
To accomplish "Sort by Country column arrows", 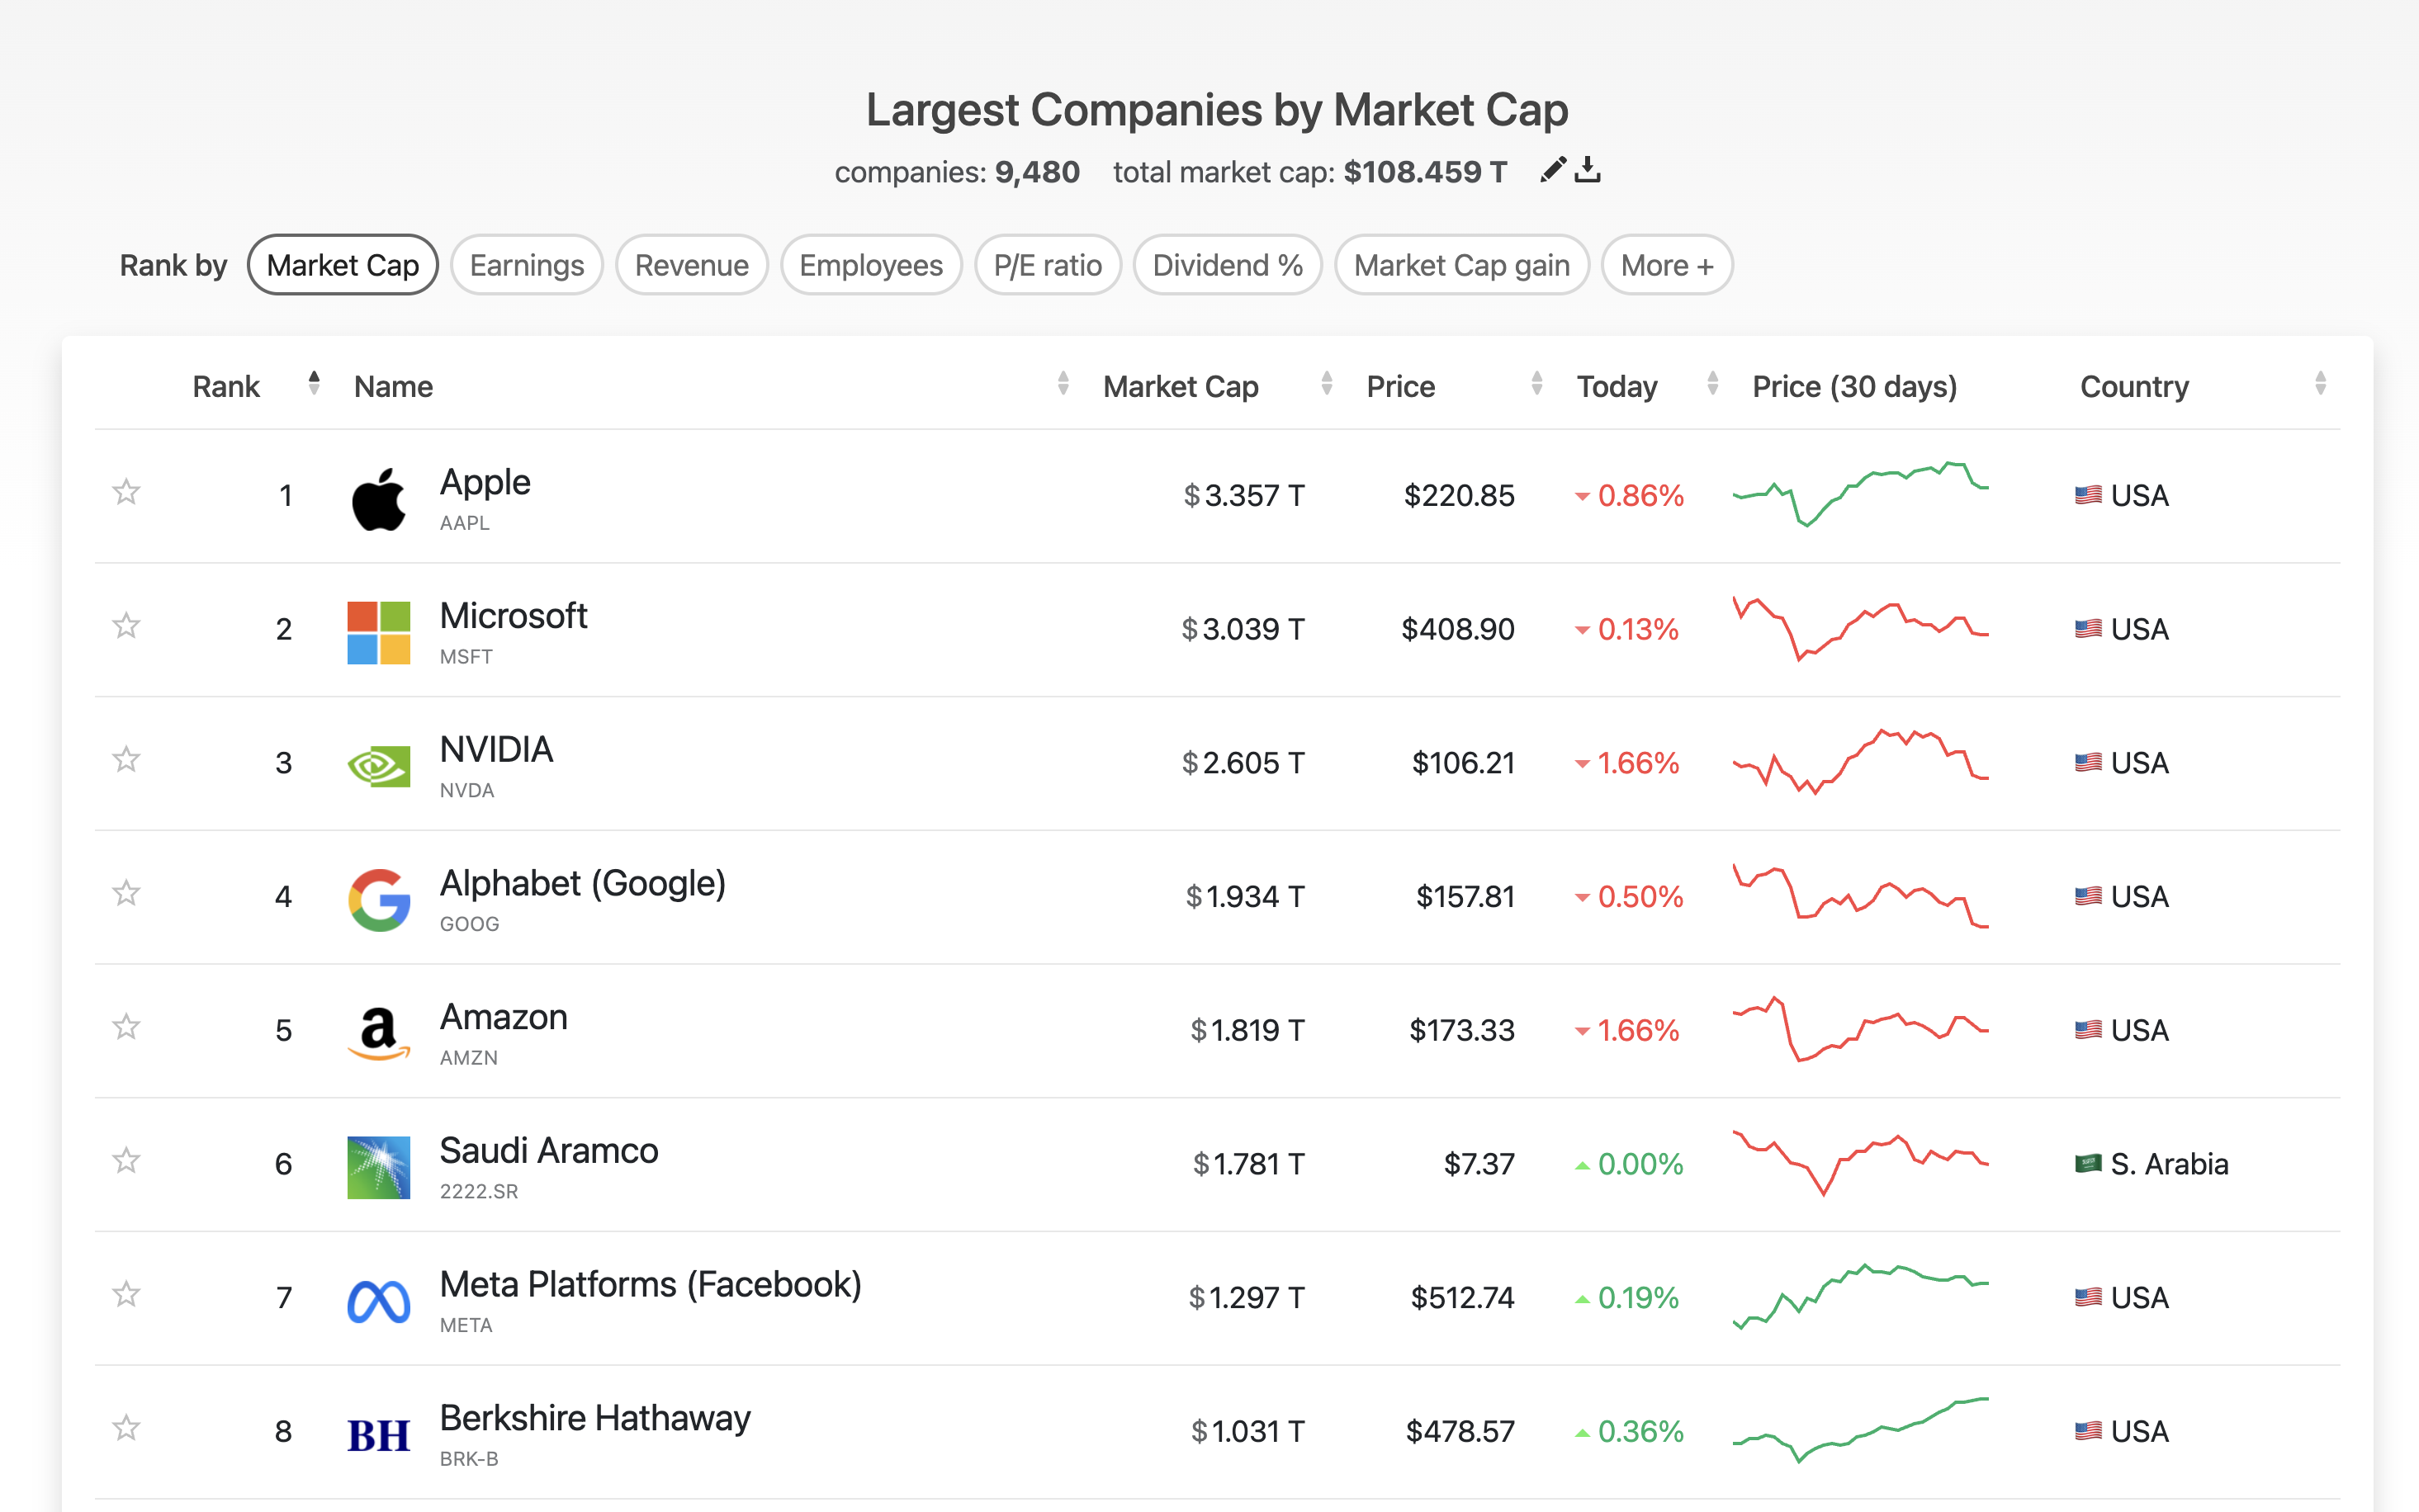I will click(x=2321, y=384).
